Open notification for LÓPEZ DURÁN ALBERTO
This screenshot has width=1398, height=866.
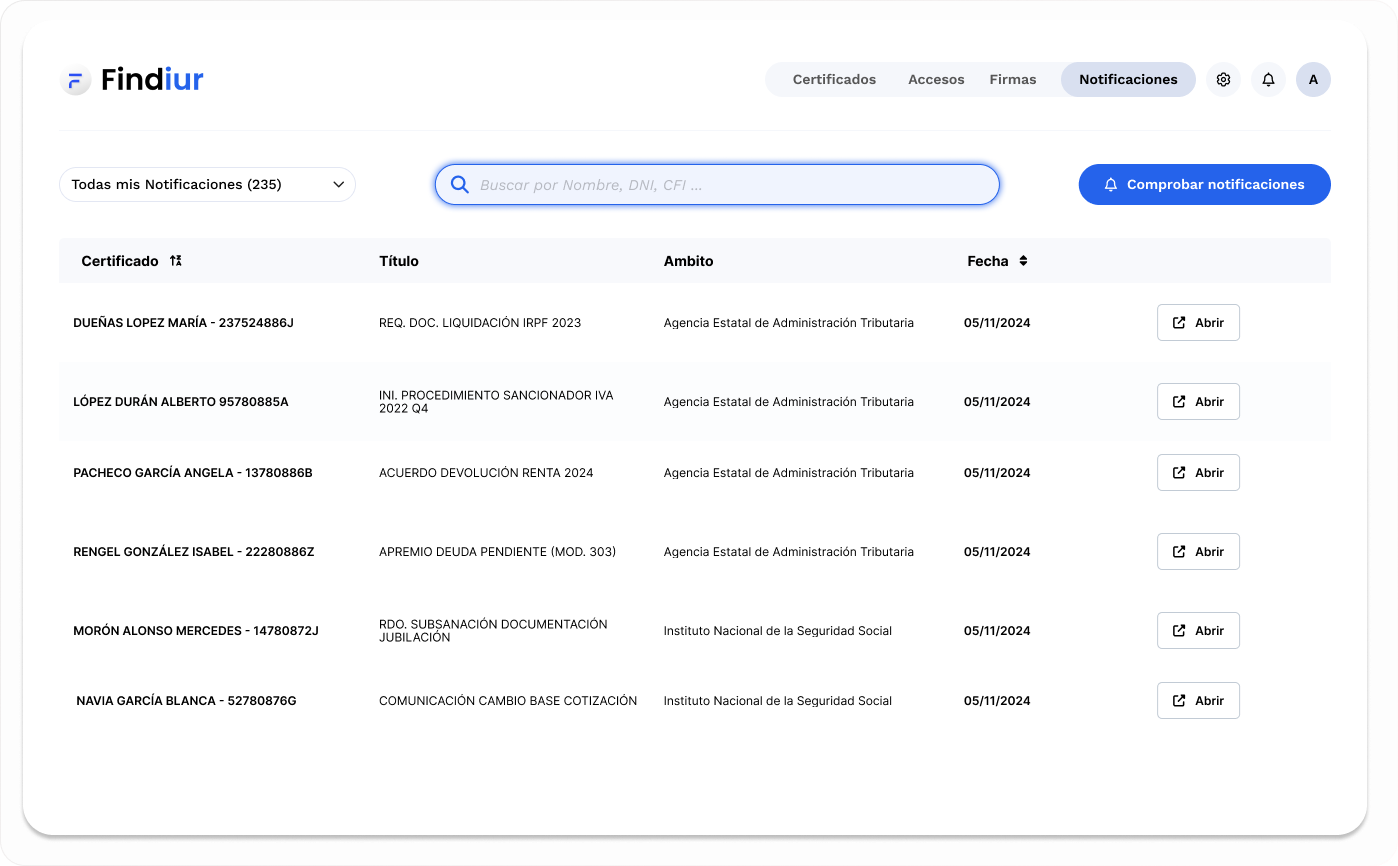click(x=1198, y=402)
